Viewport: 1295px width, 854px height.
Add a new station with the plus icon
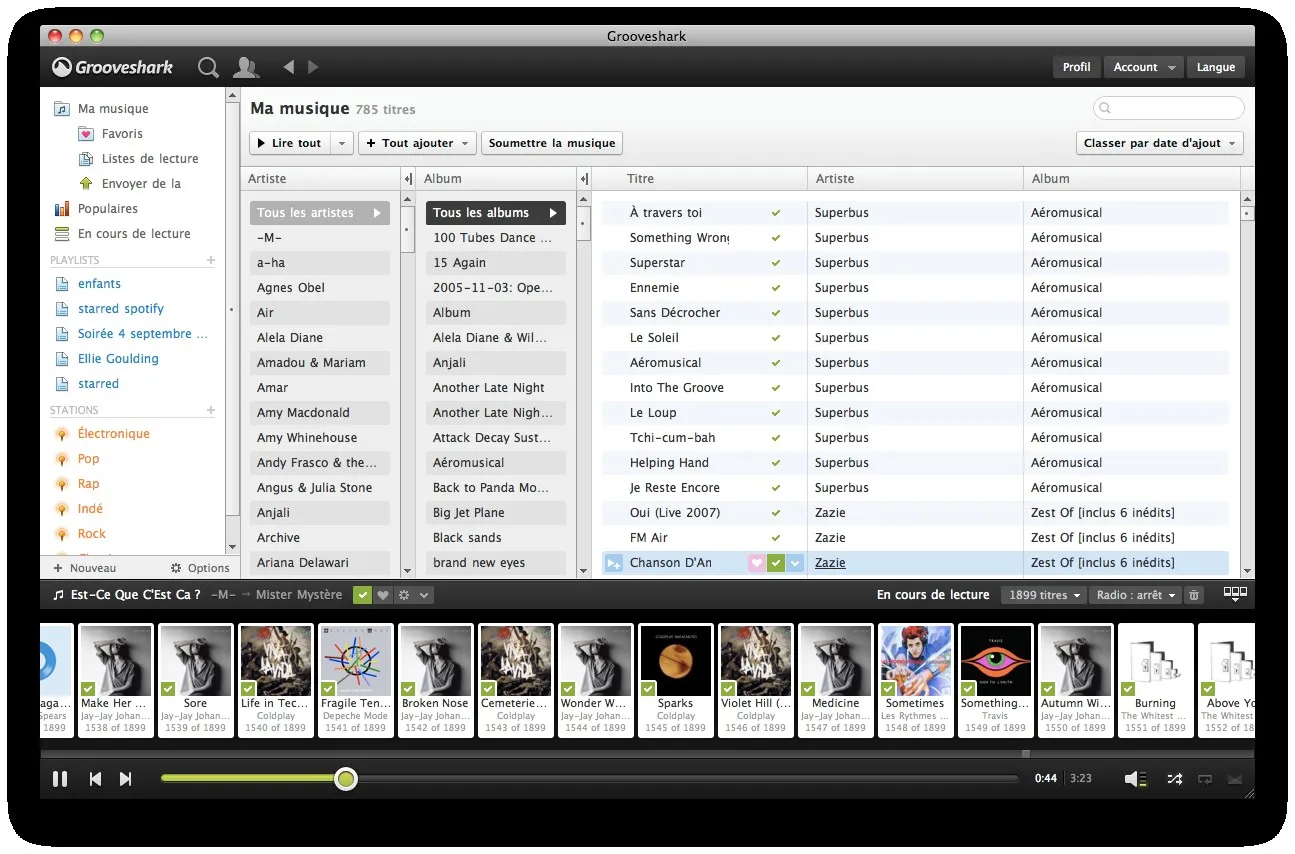tap(211, 410)
